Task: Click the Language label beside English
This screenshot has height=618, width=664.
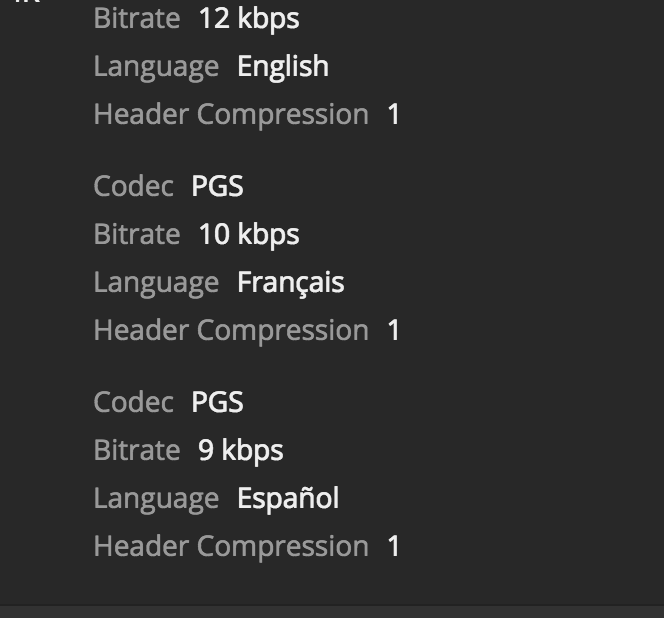Action: (x=155, y=67)
